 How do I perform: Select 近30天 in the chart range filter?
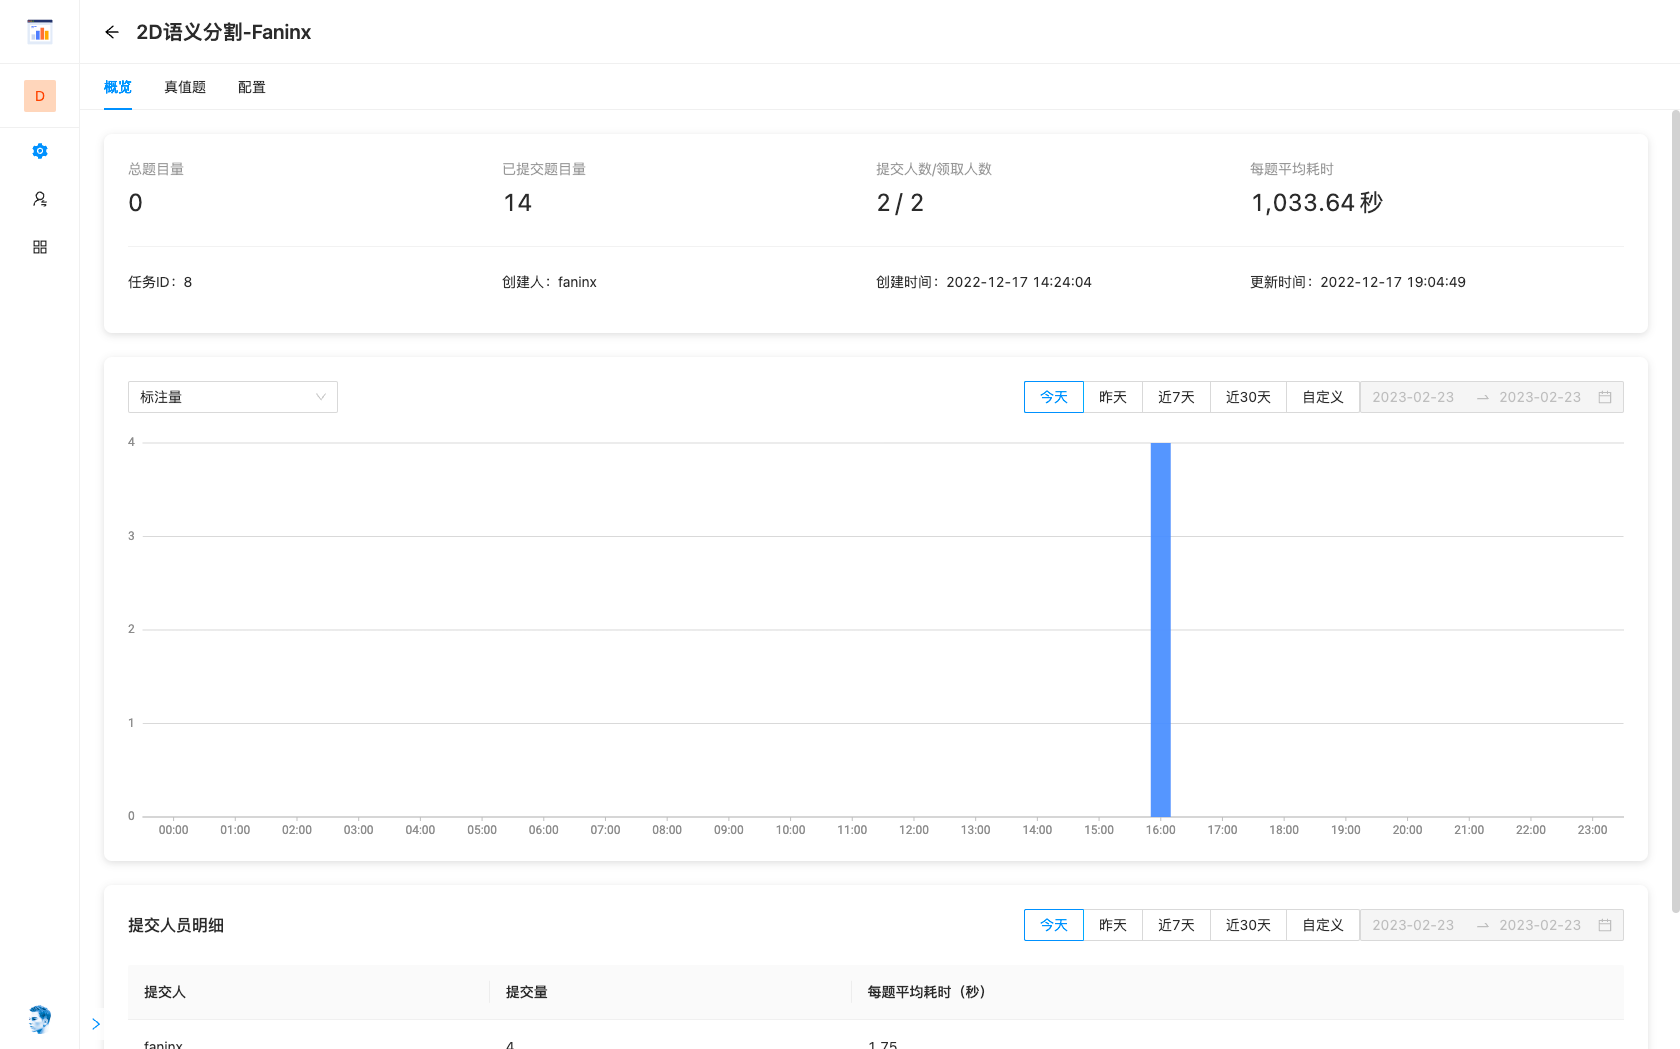1248,397
